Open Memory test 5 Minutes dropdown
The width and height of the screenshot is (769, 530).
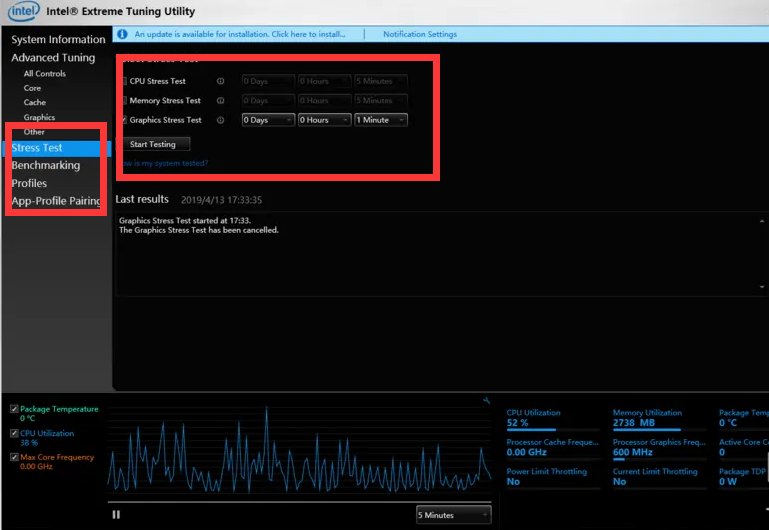(x=381, y=101)
